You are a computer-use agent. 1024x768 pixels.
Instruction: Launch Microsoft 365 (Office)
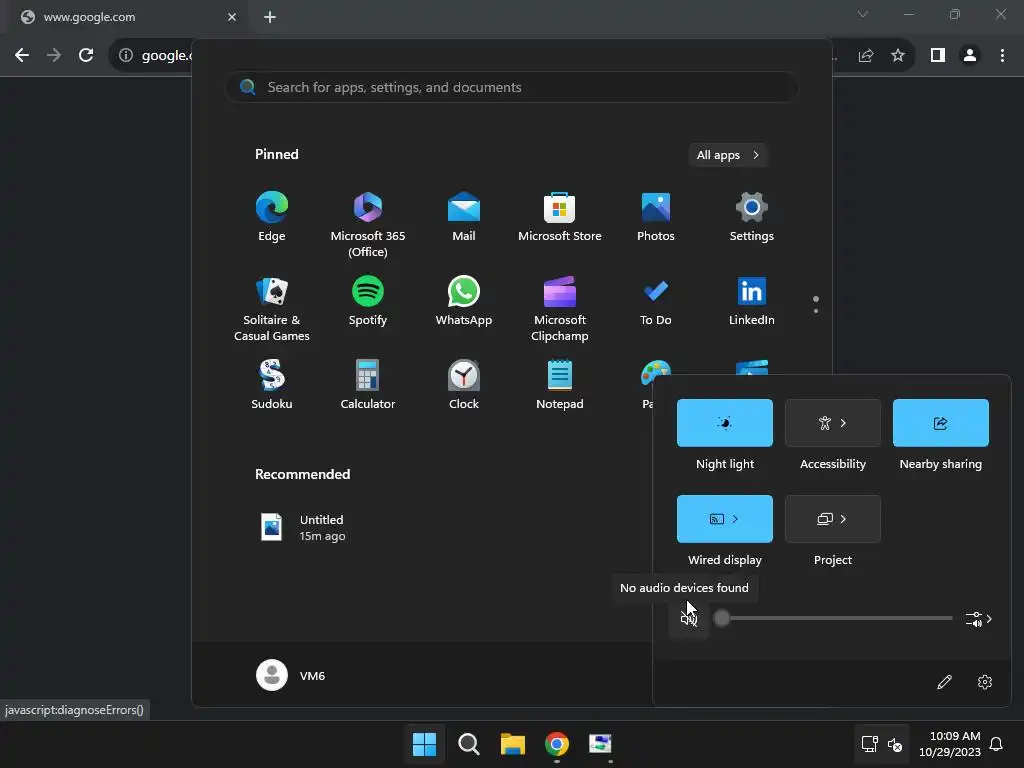368,224
